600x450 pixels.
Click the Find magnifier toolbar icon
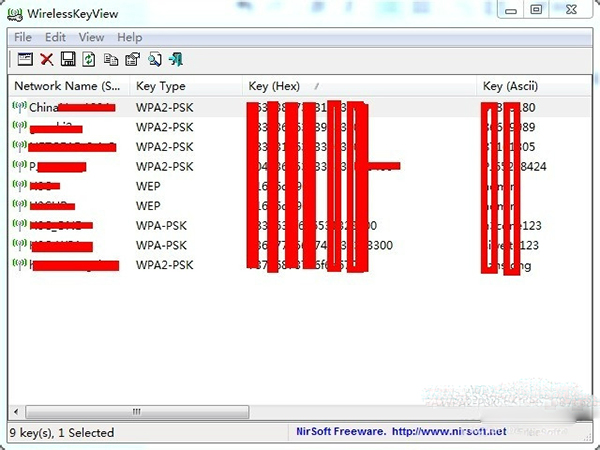pos(155,59)
